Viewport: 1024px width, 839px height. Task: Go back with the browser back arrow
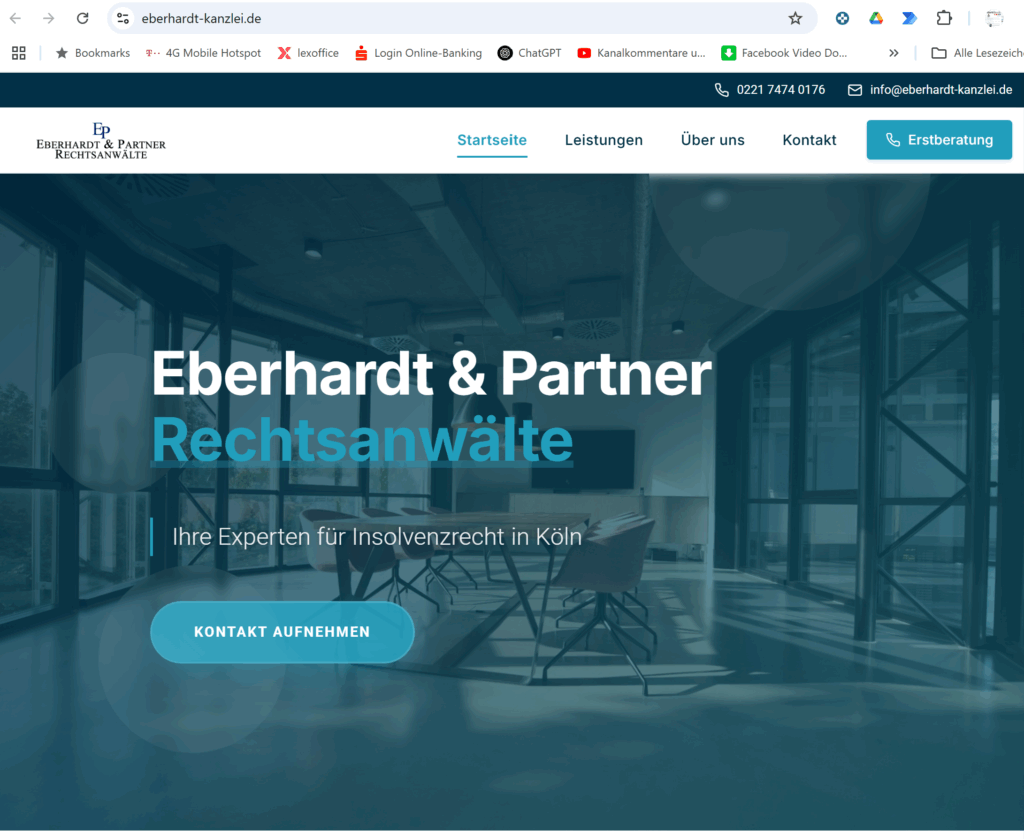pos(16,18)
